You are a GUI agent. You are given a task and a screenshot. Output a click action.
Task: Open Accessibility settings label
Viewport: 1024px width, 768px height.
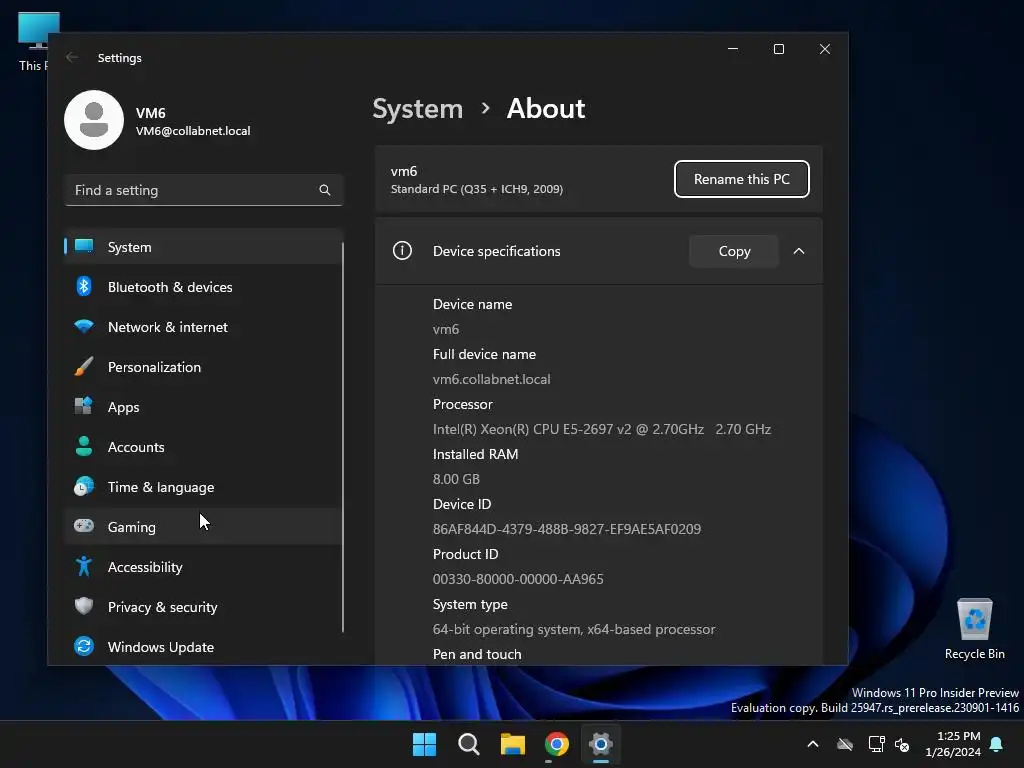[145, 567]
